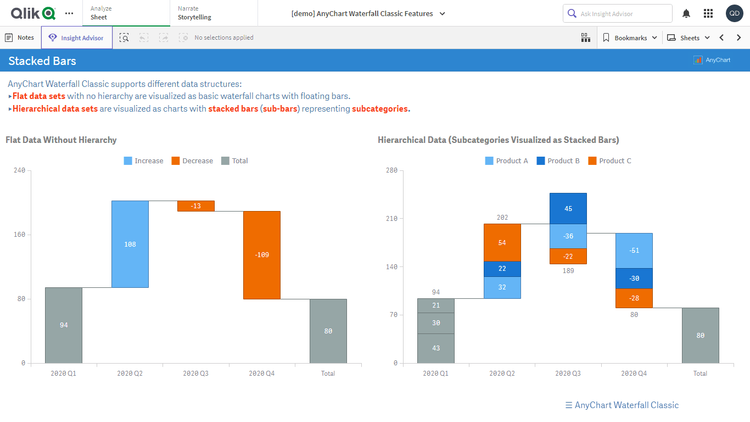Screen dimensions: 750x422
Task: Toggle Product B legend series
Action: 556,160
